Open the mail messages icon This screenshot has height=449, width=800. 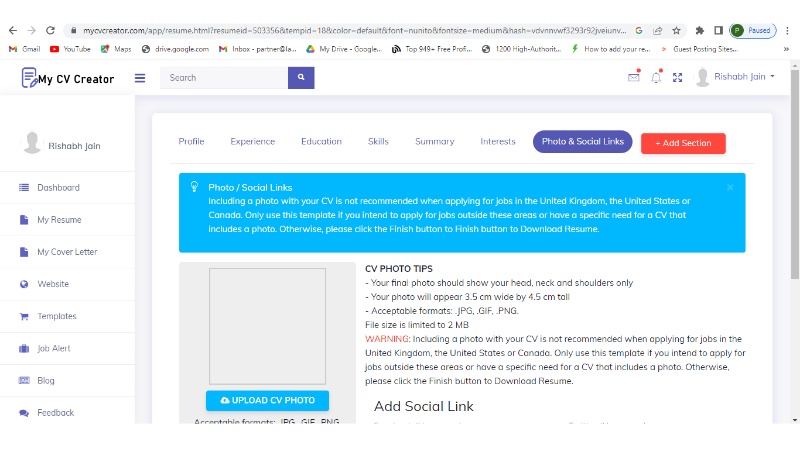[x=633, y=77]
